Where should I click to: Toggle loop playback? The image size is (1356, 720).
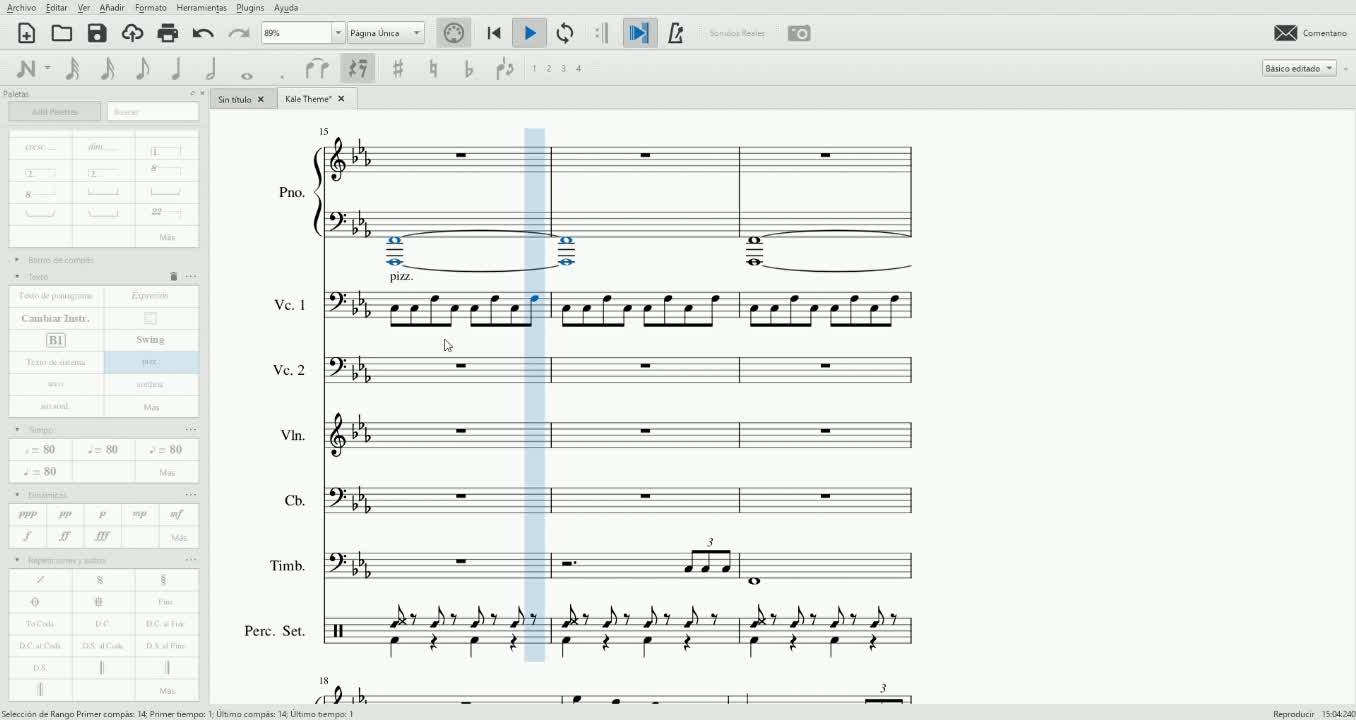click(565, 33)
